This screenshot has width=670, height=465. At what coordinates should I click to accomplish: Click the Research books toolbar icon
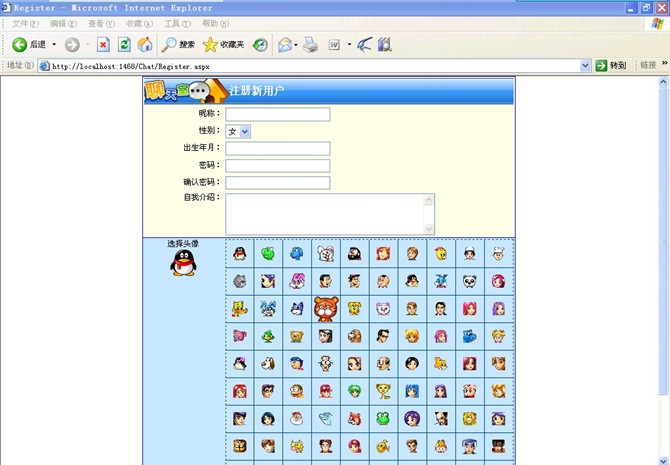[385, 44]
